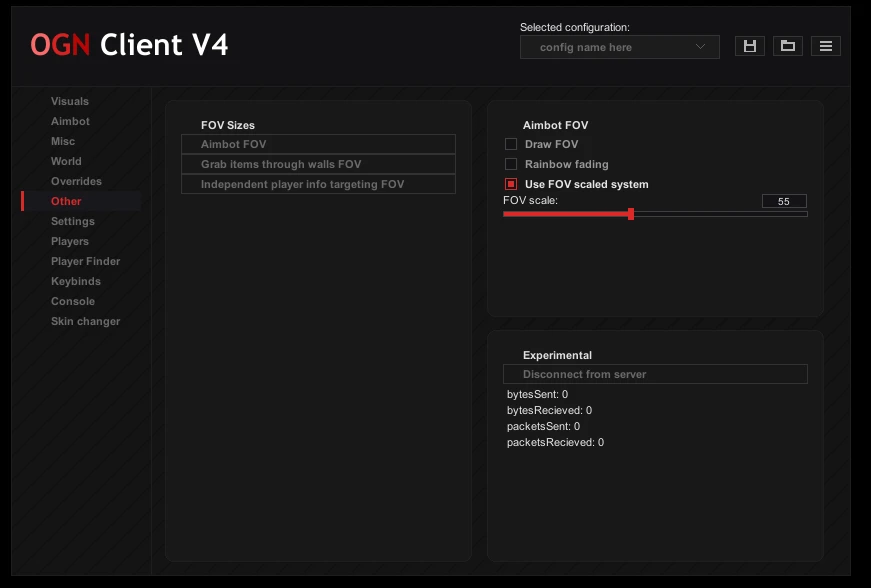Viewport: 871px width, 588px height.
Task: Click the bytesSent: 0 text
Action: coord(537,394)
